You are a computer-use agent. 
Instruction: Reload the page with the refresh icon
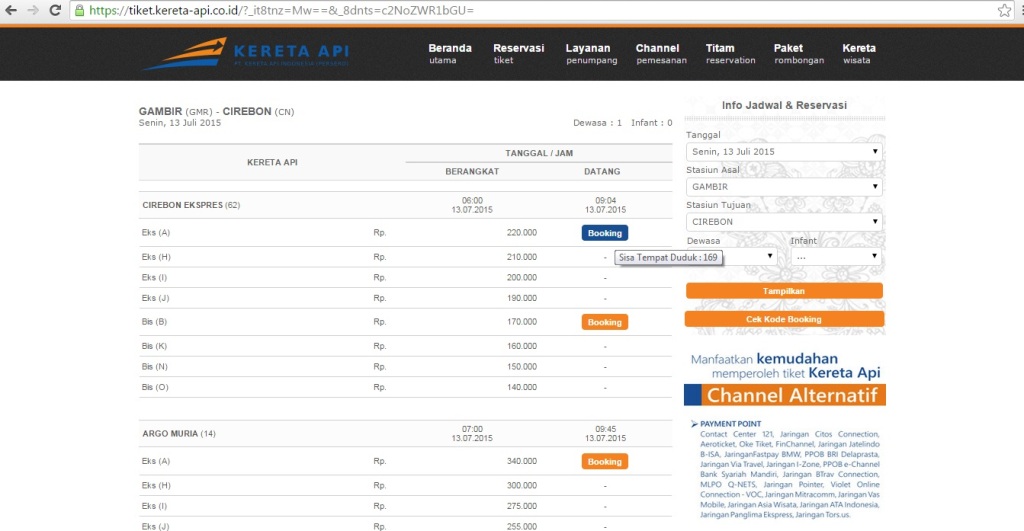(x=56, y=10)
